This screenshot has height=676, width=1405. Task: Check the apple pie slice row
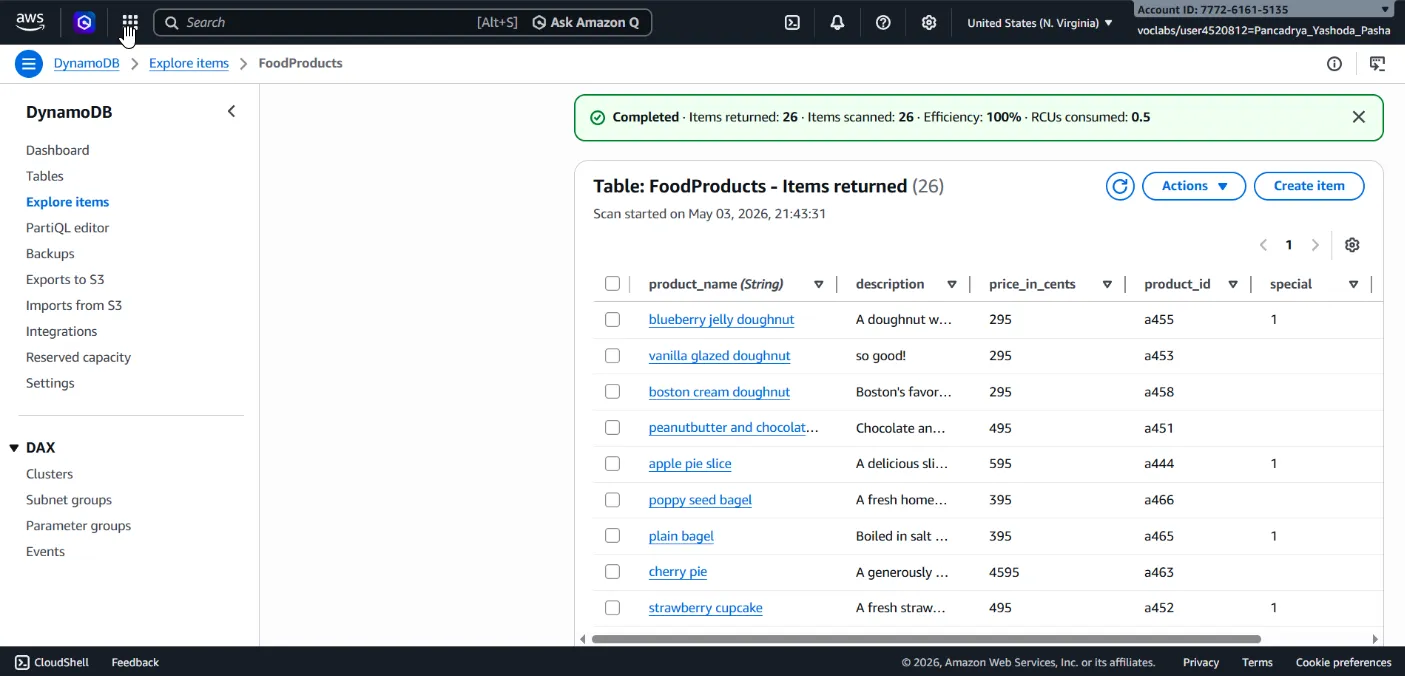coord(612,464)
